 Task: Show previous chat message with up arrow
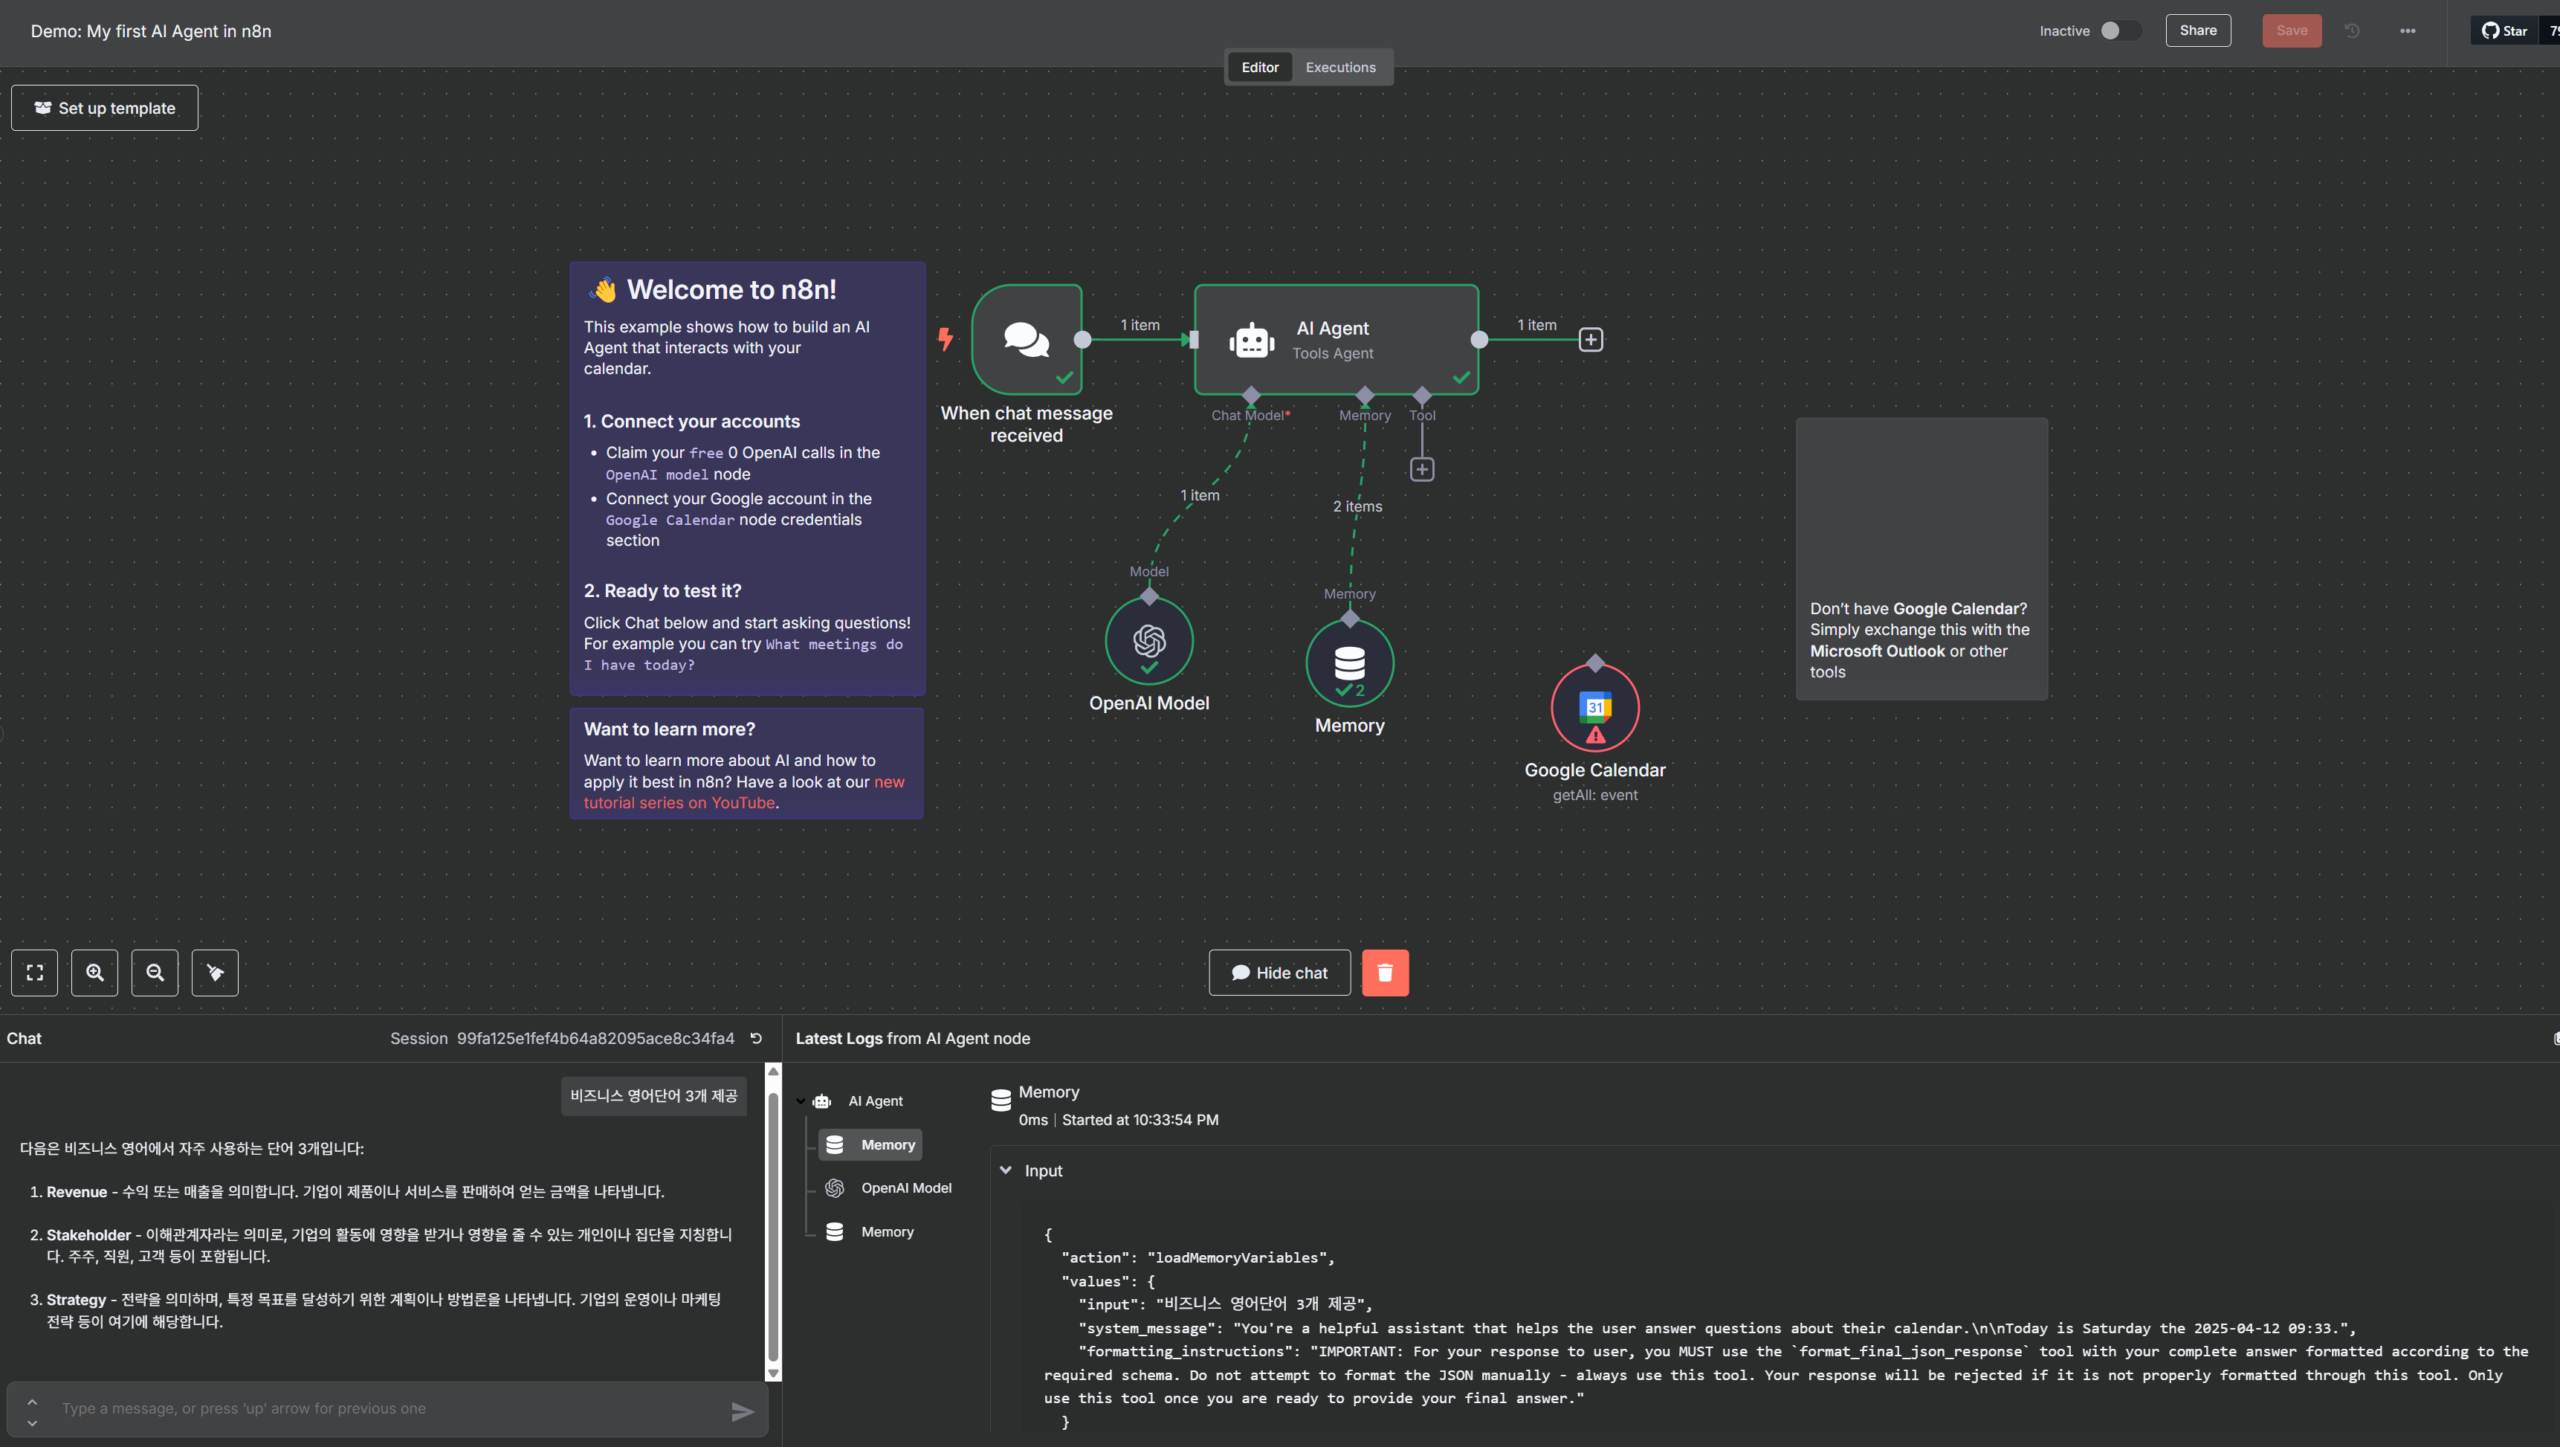(x=32, y=1402)
